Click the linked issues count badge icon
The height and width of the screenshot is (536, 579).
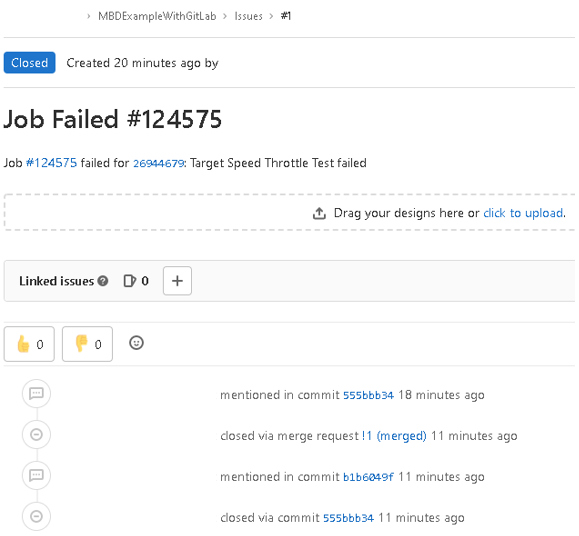pyautogui.click(x=130, y=281)
